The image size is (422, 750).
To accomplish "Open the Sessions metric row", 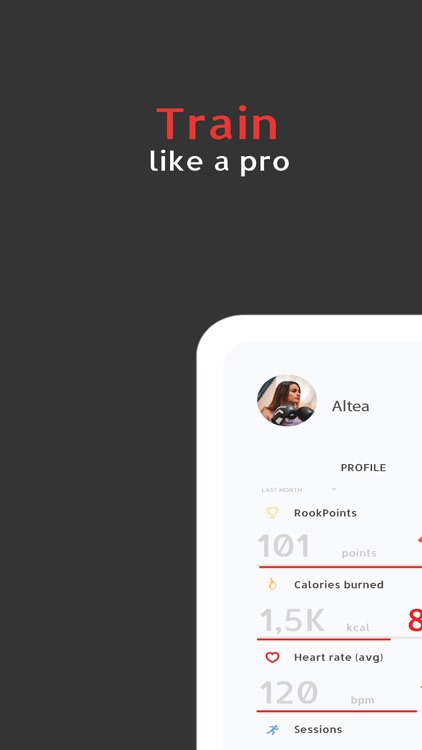I will point(339,729).
